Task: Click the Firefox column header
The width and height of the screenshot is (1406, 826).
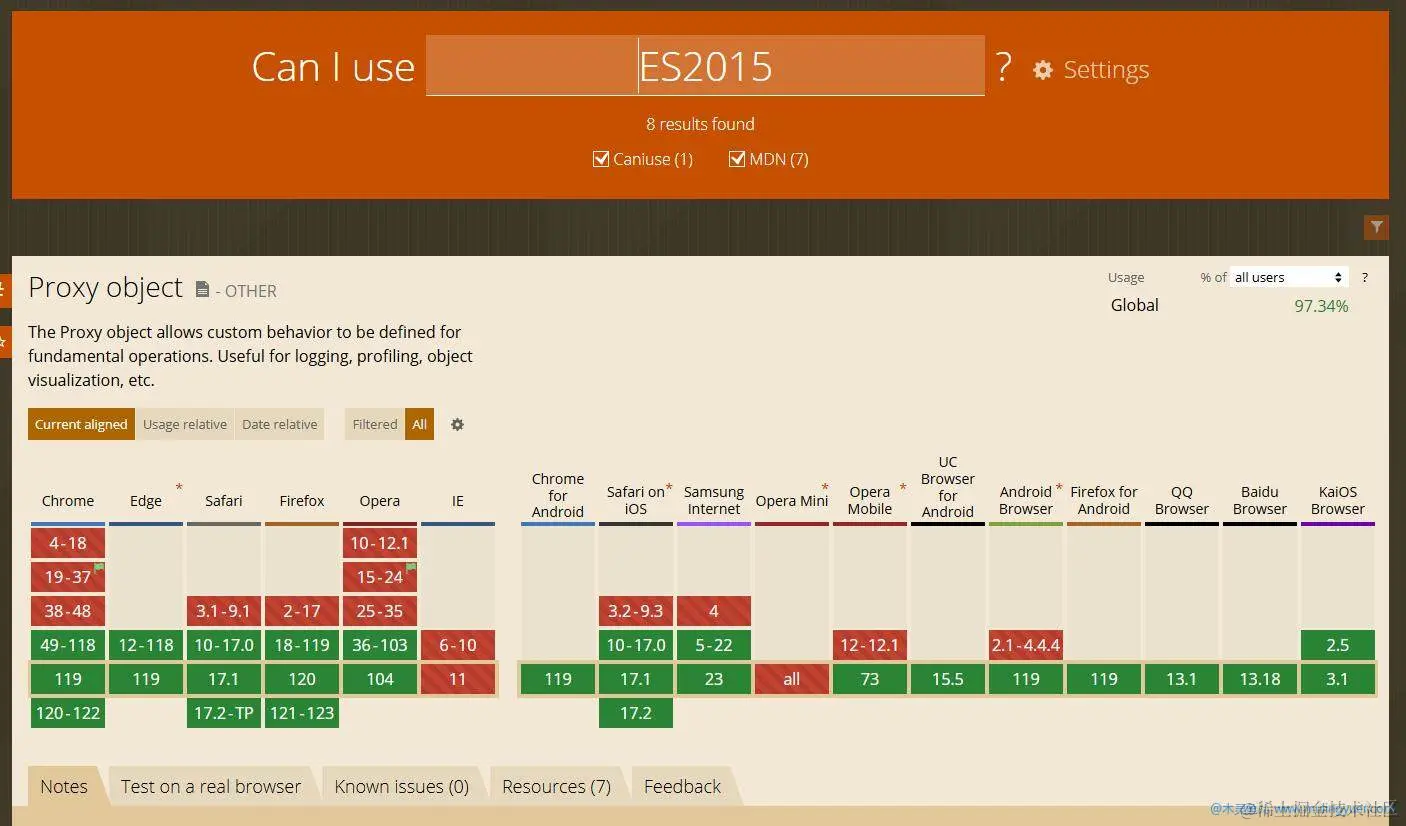Action: [x=302, y=501]
